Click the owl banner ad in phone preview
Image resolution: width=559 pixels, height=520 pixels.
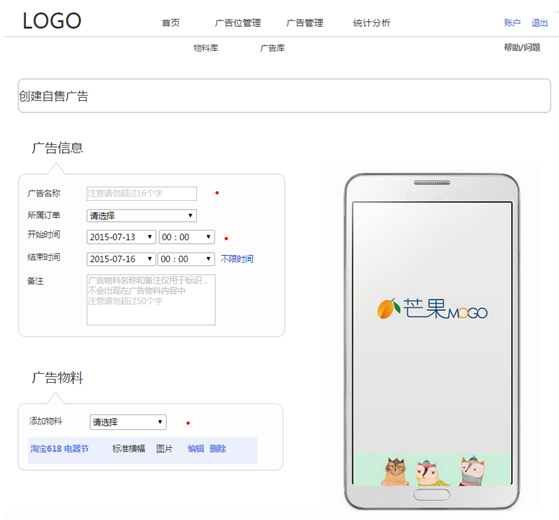[432, 469]
